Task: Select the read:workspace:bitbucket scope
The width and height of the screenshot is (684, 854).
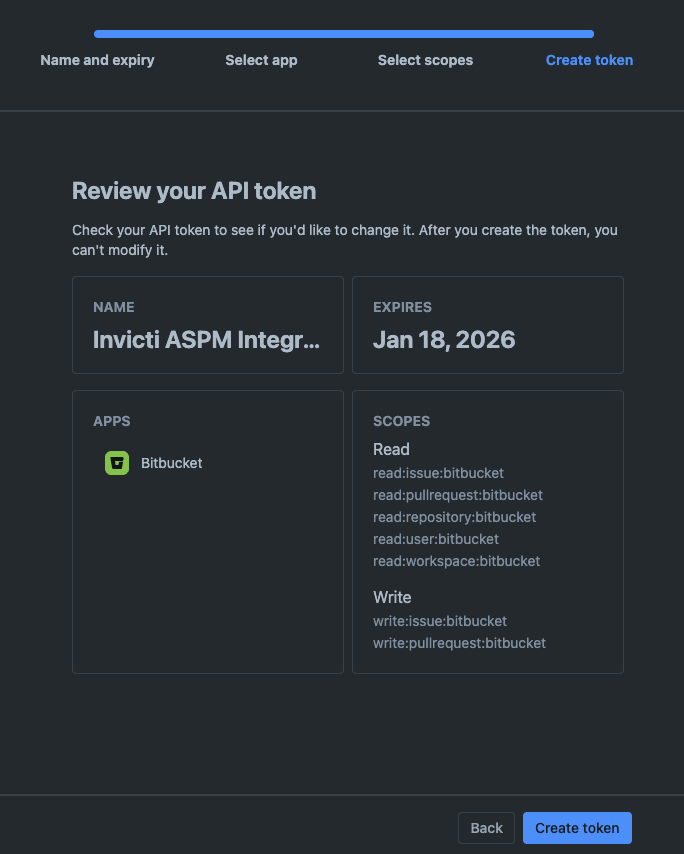Action: tap(456, 561)
